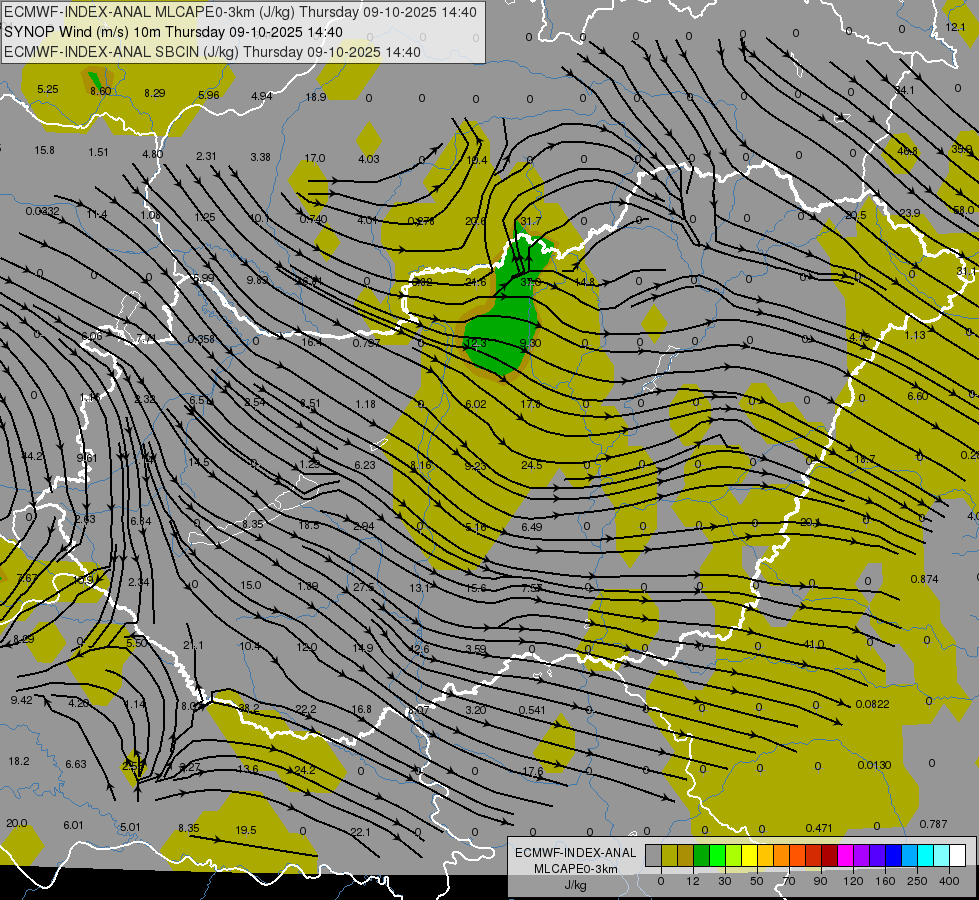Click the MLCAPE0-3km layer title line
This screenshot has height=900, width=979.
coord(240,12)
